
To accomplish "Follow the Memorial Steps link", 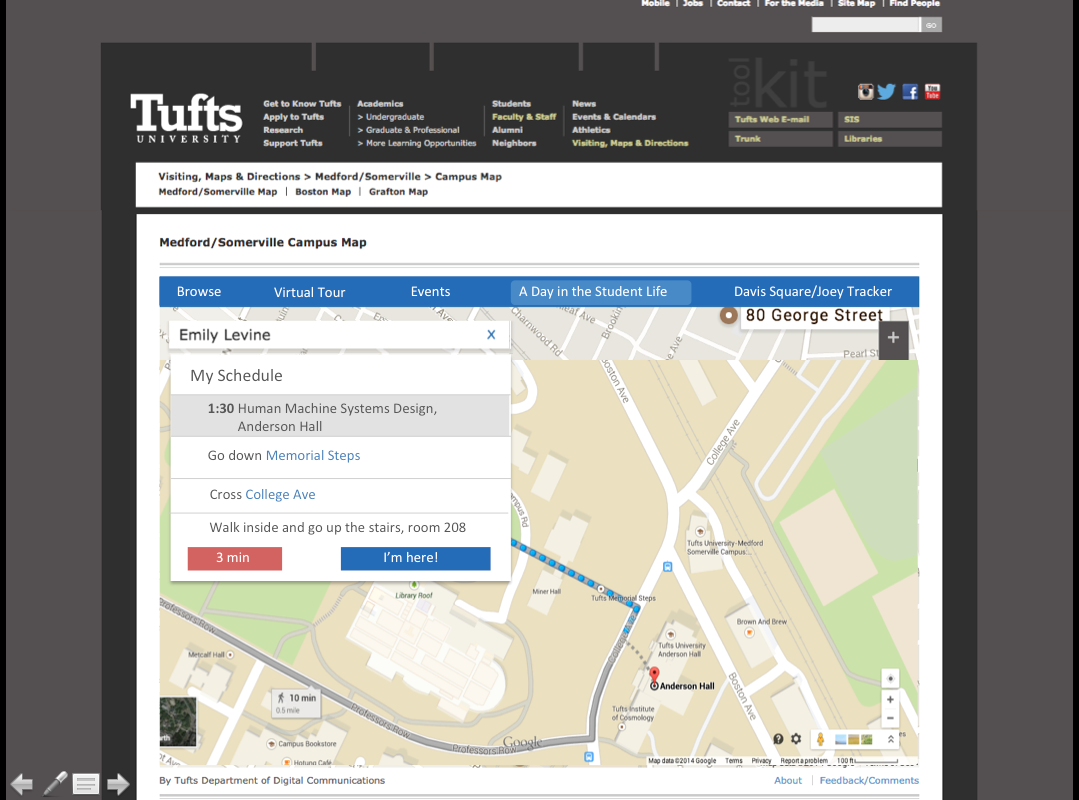I will pyautogui.click(x=313, y=455).
